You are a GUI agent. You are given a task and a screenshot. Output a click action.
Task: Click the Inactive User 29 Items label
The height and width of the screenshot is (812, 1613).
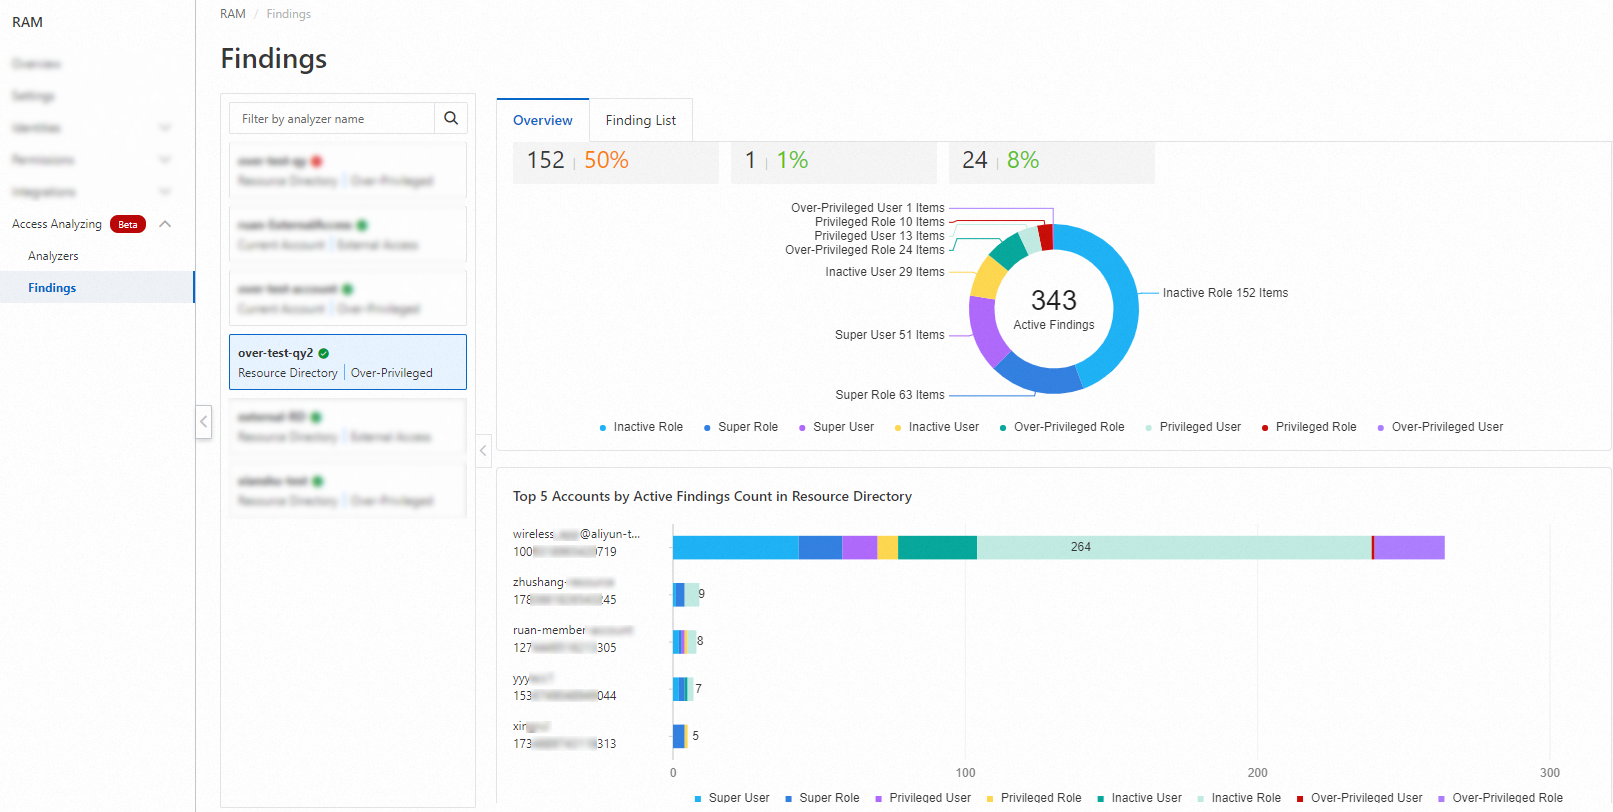coord(885,272)
